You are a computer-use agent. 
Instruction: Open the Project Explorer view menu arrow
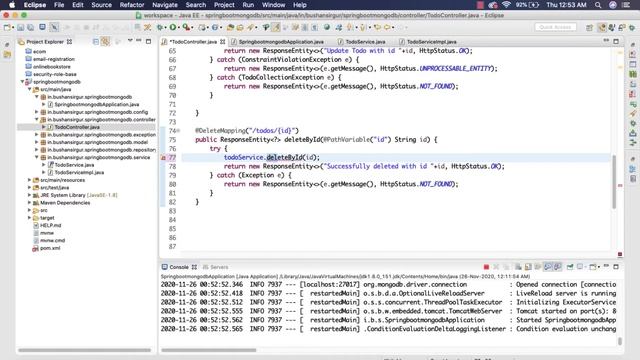130,41
